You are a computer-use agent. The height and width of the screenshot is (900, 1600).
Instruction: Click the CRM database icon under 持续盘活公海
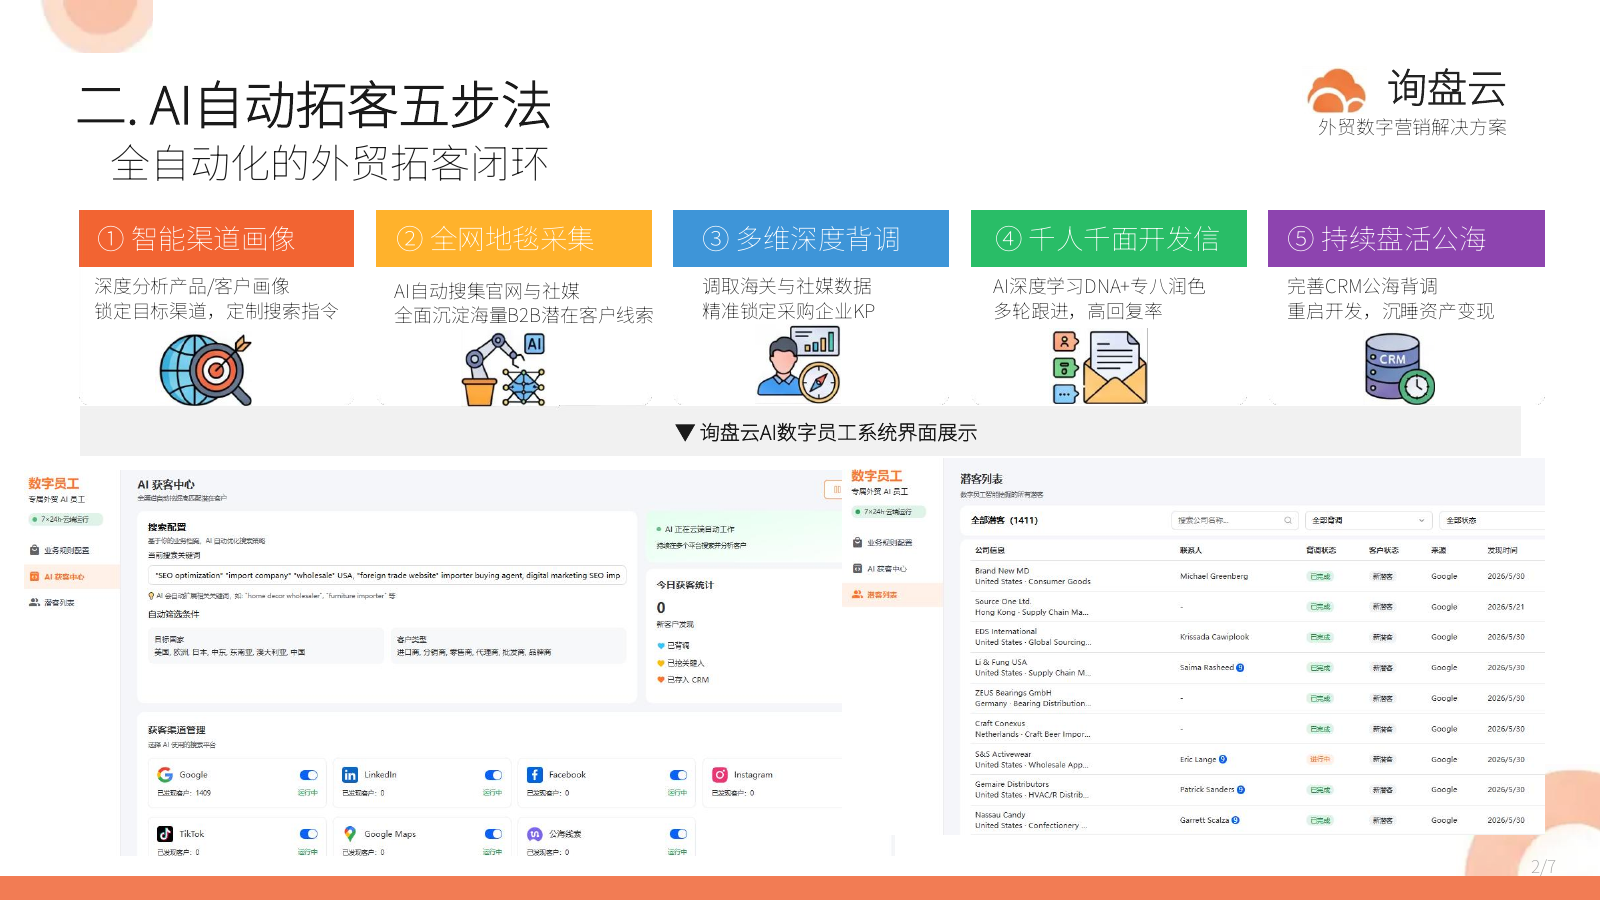[x=1400, y=369]
